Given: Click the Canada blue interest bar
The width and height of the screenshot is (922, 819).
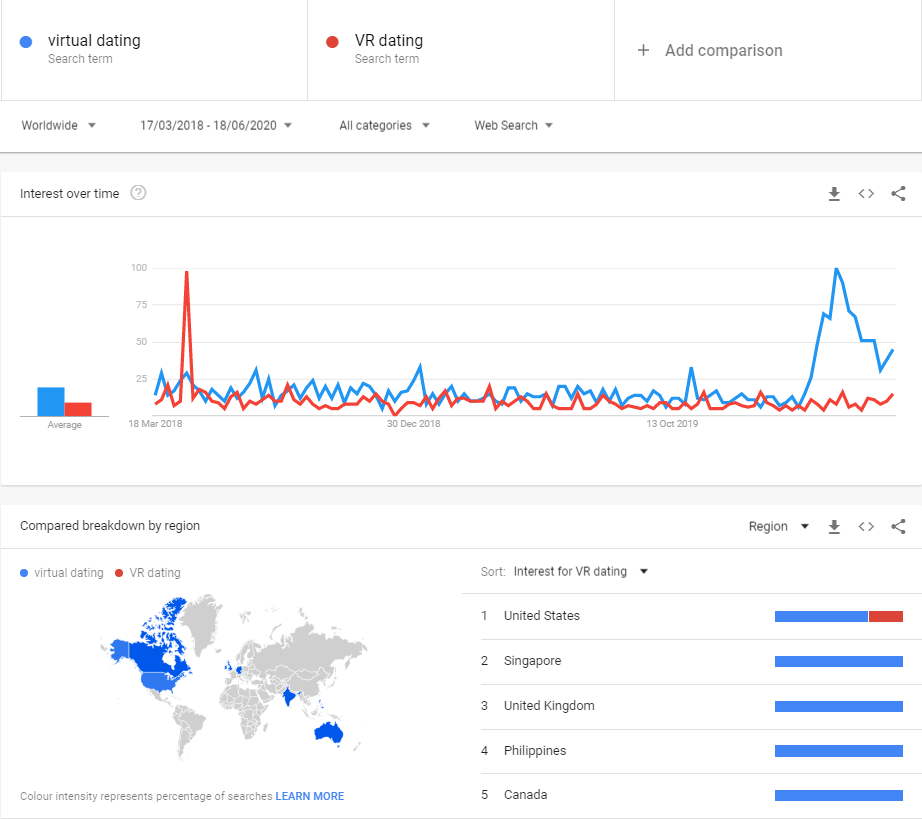Looking at the screenshot, I should point(839,795).
